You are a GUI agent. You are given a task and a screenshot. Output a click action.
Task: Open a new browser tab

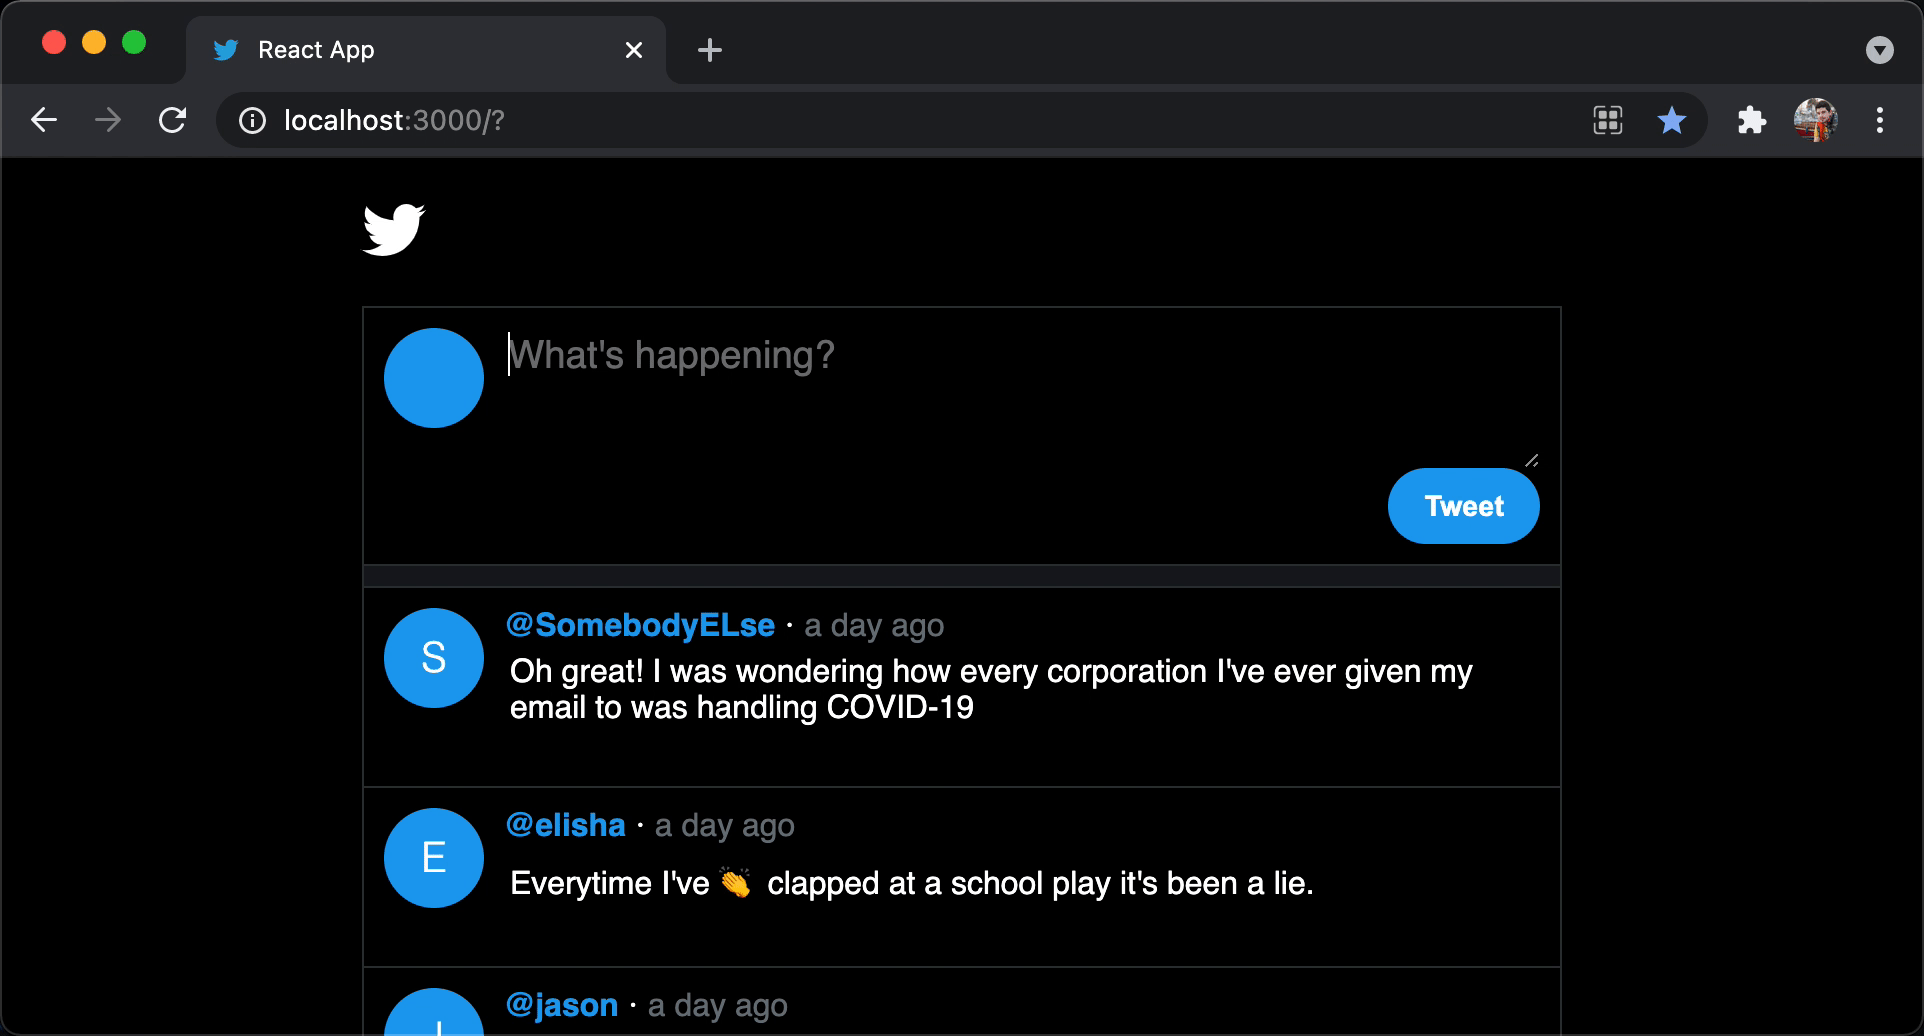(x=710, y=50)
